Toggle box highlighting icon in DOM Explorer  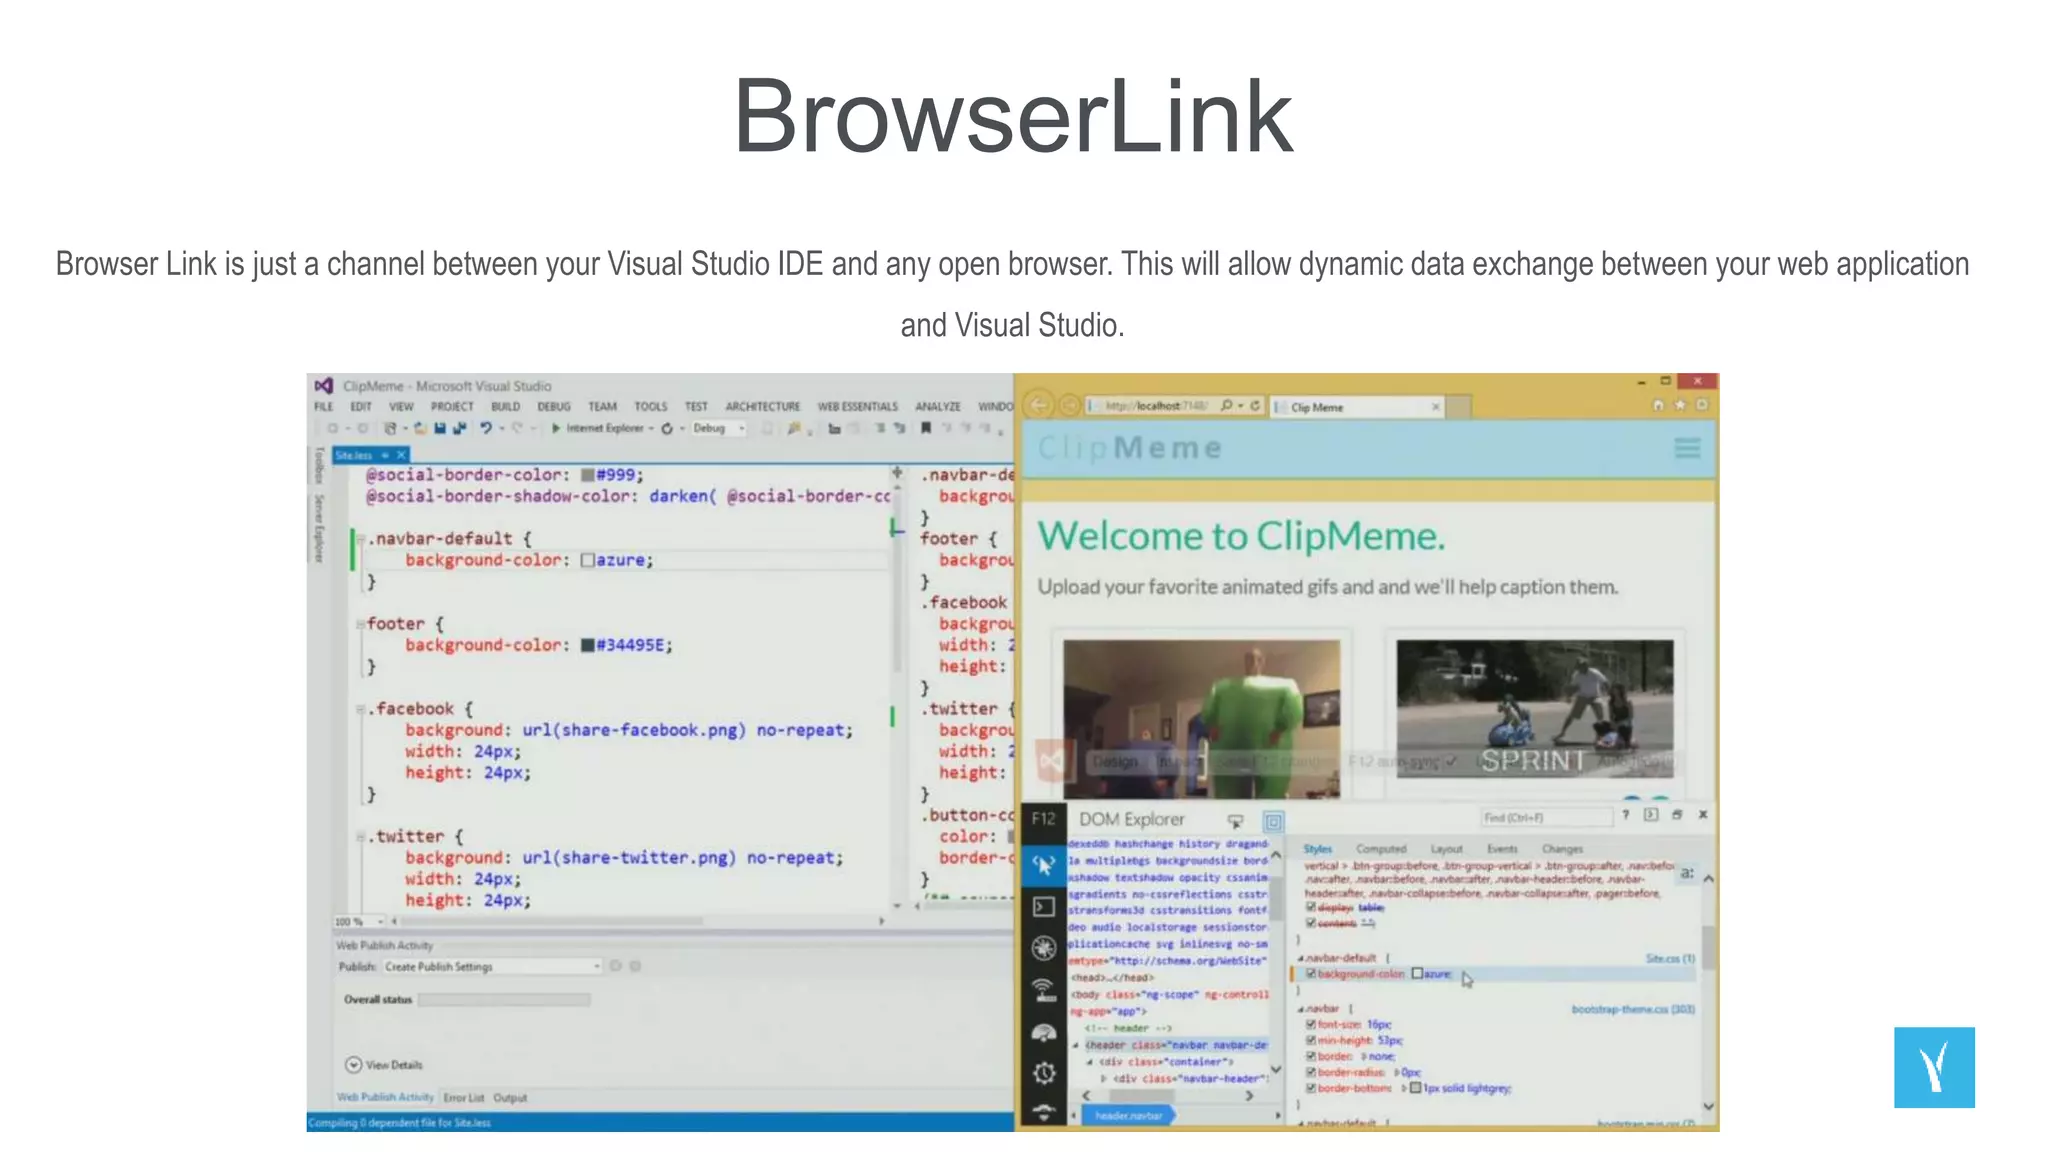1273,822
